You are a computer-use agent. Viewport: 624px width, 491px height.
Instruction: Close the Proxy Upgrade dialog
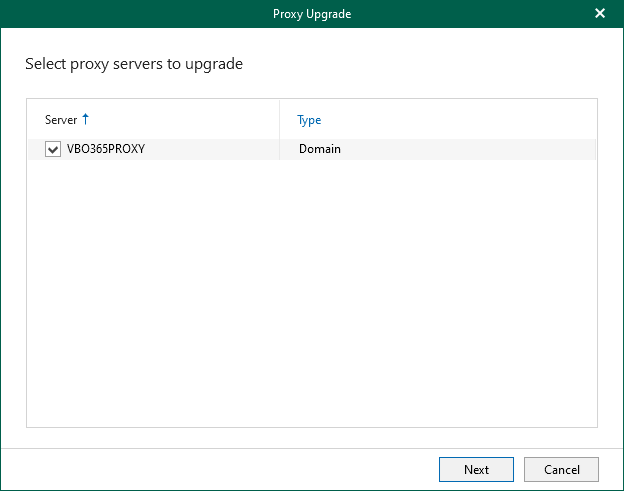pos(600,14)
